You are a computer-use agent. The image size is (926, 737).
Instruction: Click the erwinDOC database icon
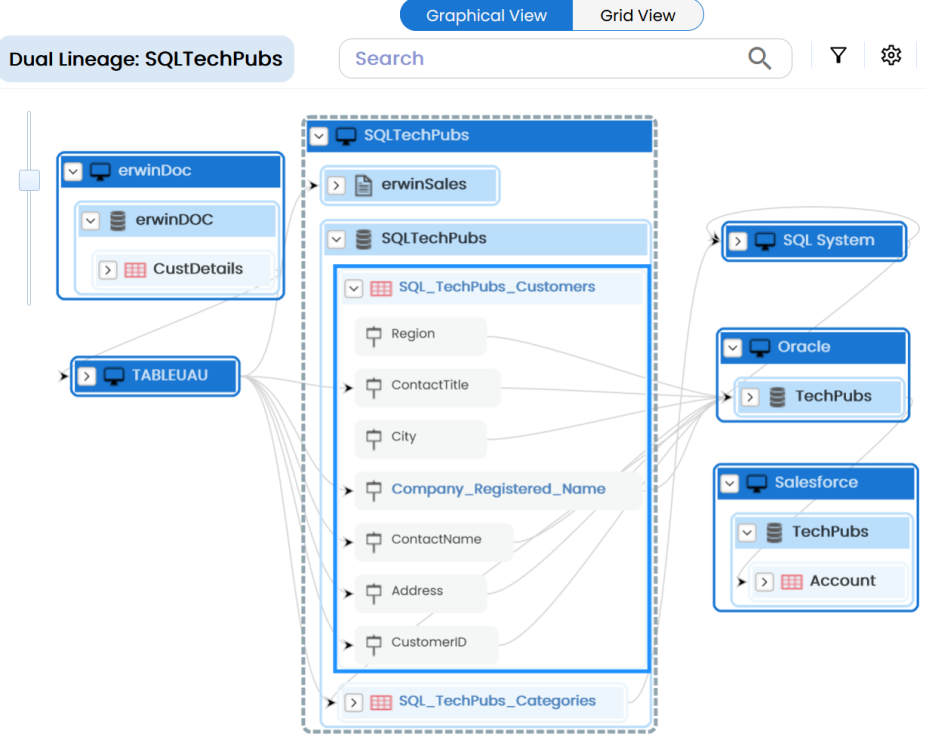coord(118,221)
